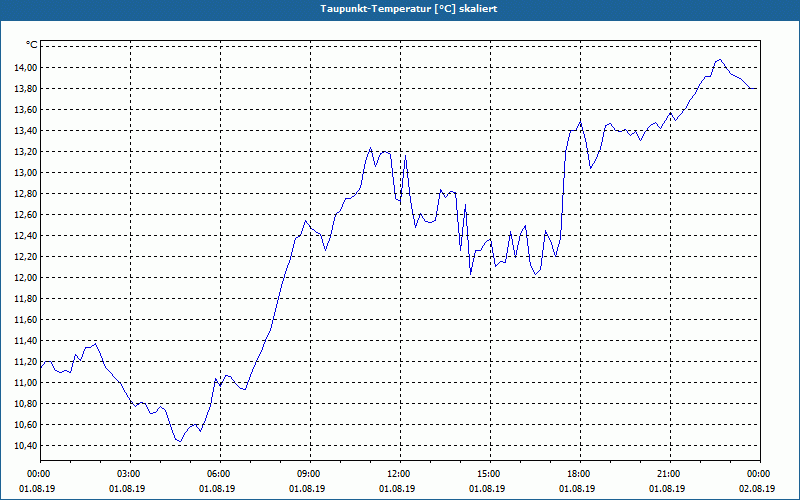This screenshot has height=500, width=800.
Task: Click the 13,80 y-axis value
Action: click(x=27, y=89)
